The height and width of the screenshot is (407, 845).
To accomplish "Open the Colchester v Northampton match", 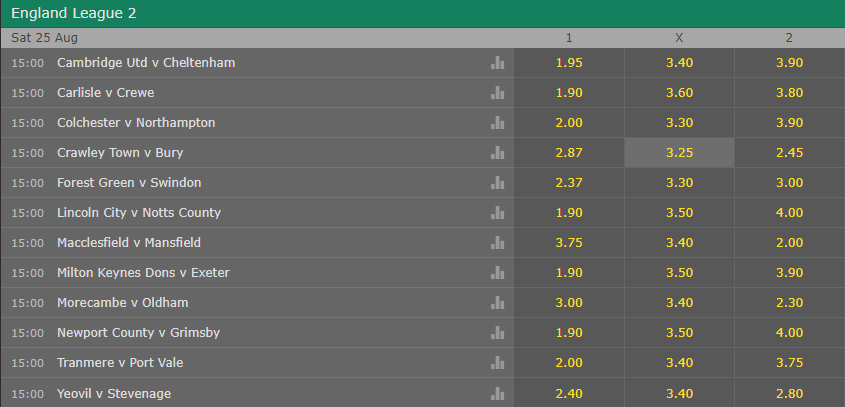I will point(136,123).
